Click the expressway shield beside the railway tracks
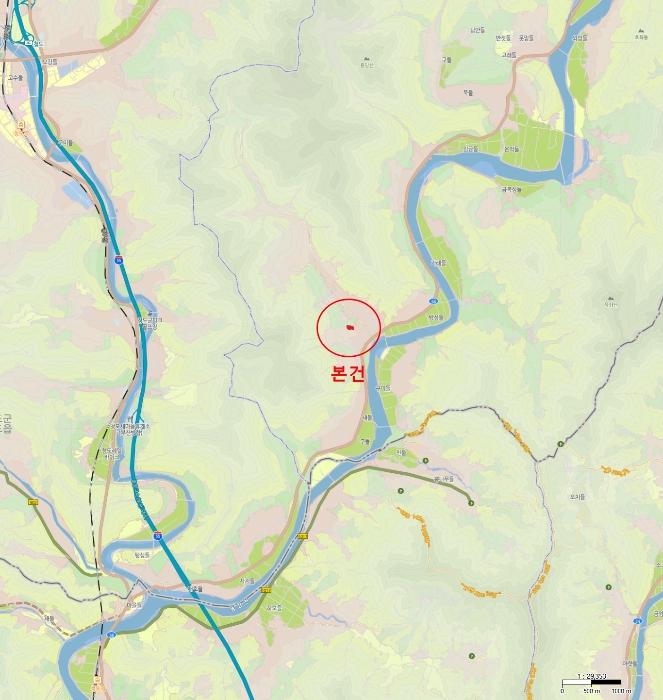 click(119, 259)
